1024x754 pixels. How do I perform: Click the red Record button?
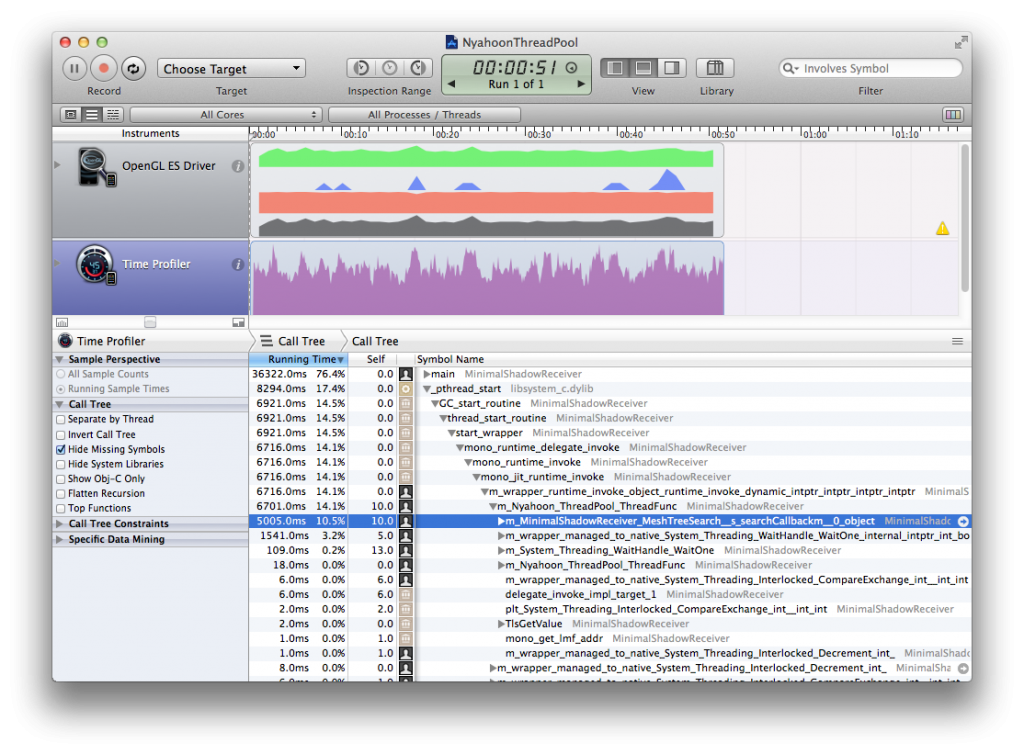tap(104, 69)
